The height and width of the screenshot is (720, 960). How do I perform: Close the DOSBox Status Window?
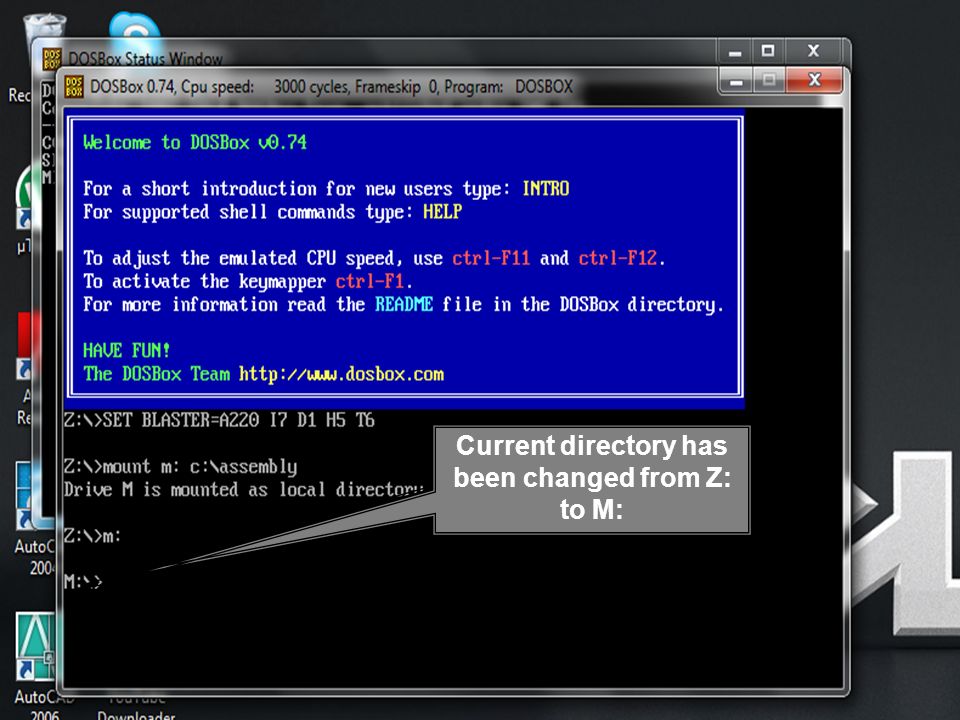pyautogui.click(x=813, y=51)
